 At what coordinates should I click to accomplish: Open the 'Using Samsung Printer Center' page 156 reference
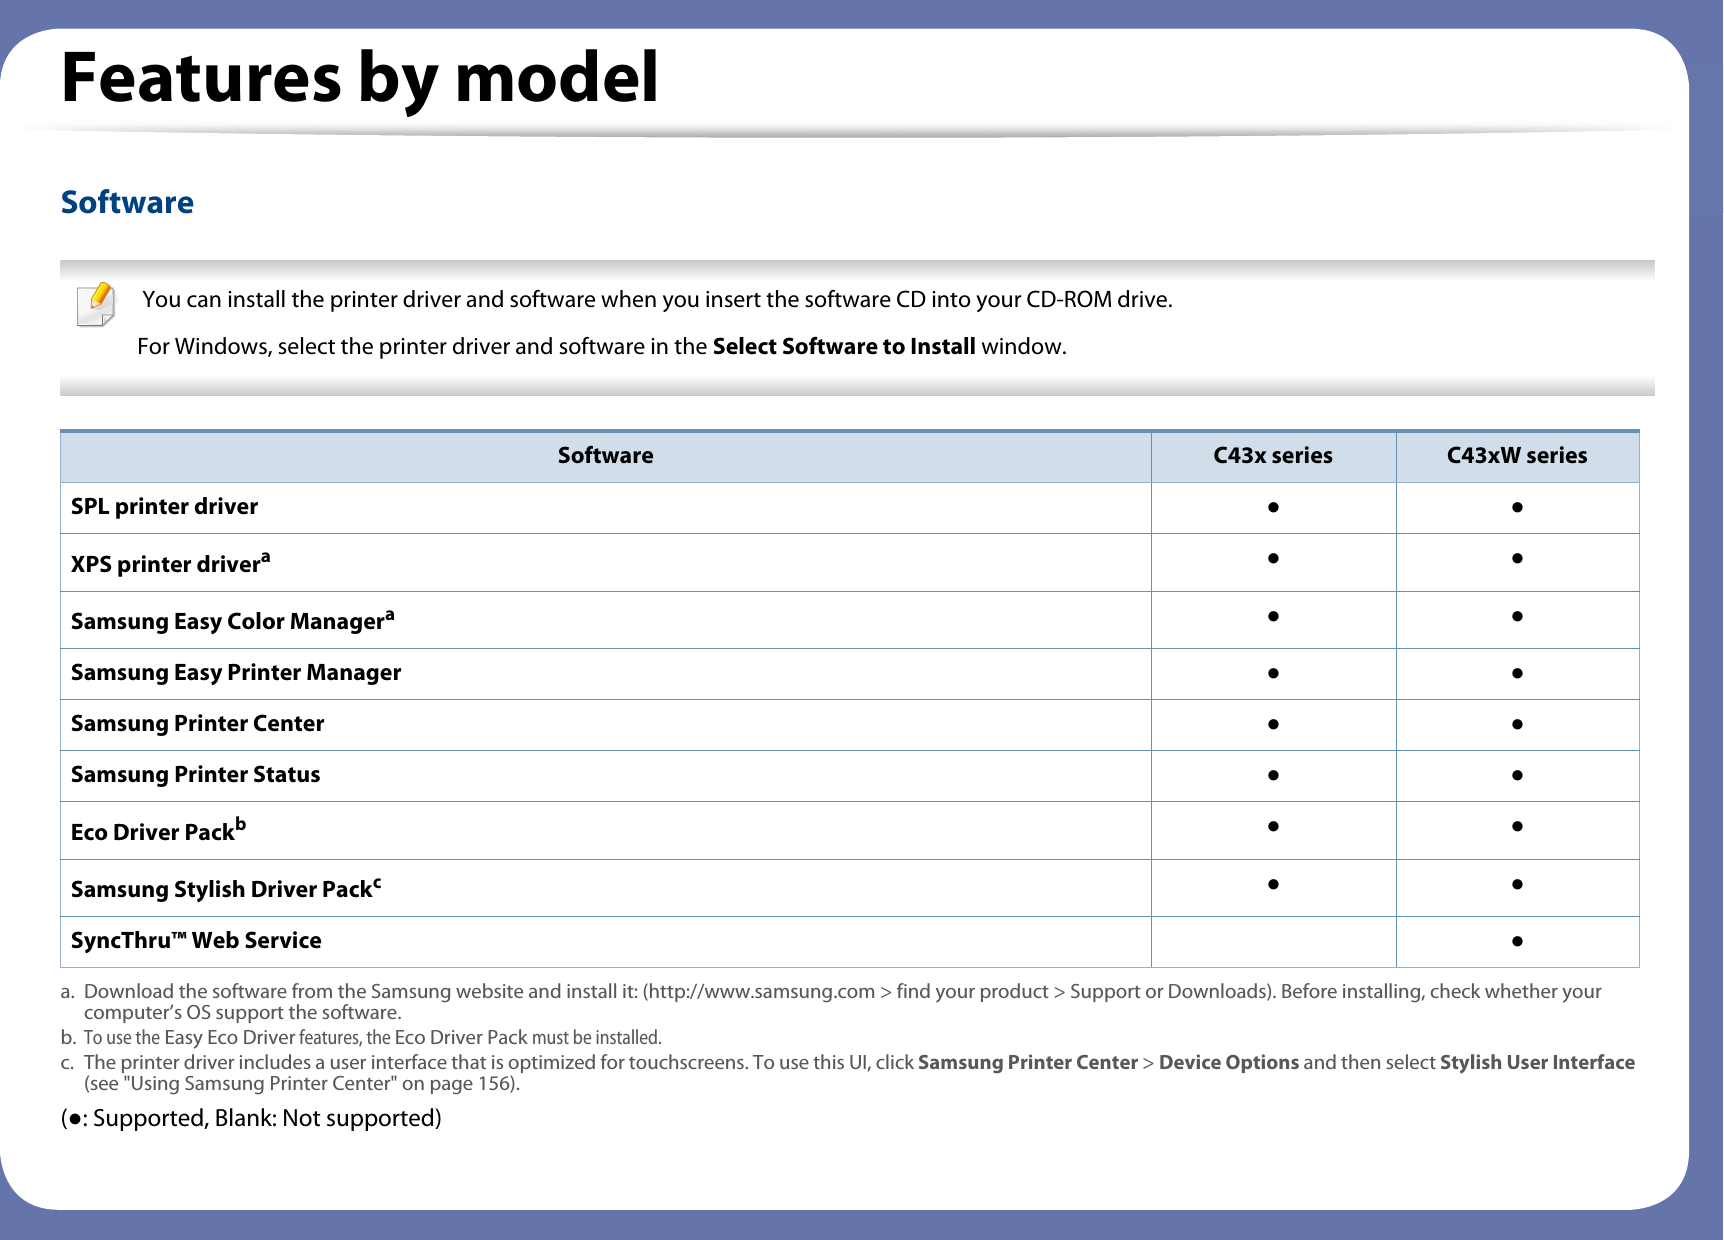(x=302, y=1083)
